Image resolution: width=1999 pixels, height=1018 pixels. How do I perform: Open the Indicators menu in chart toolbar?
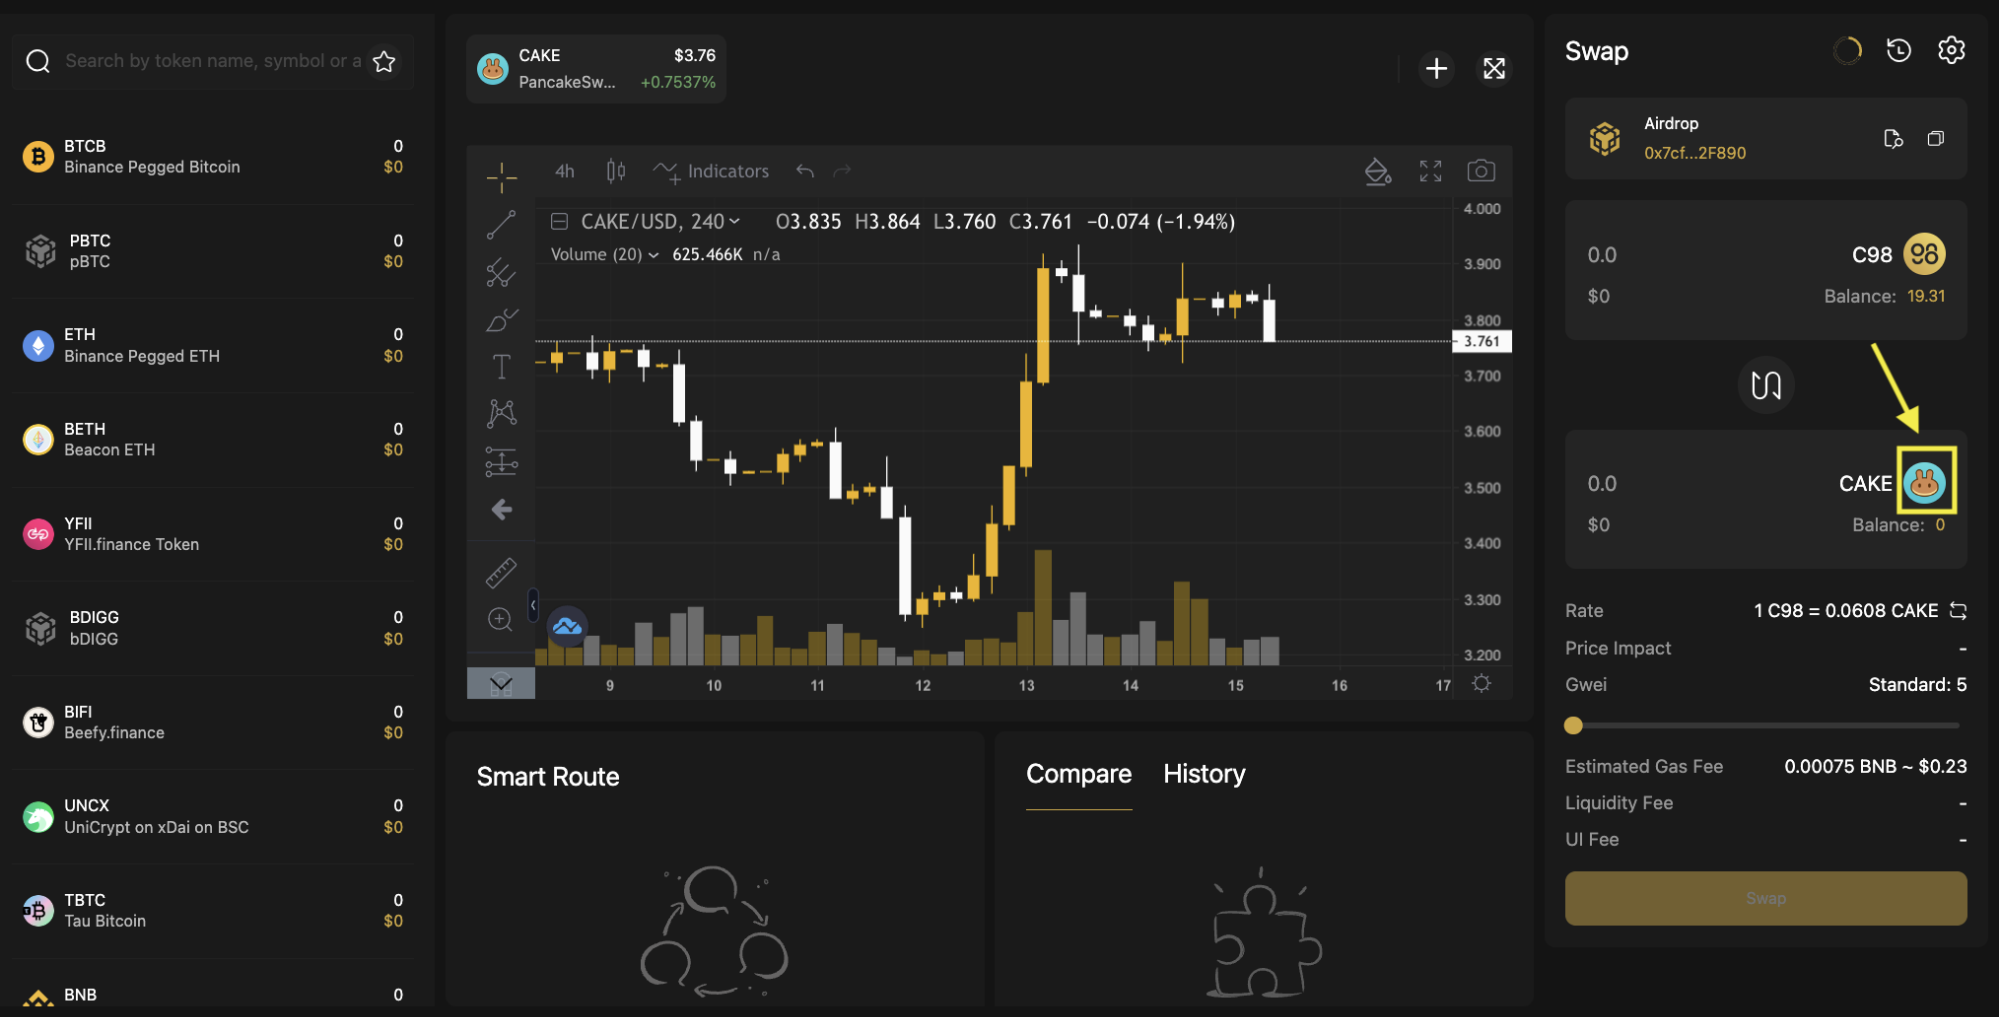coord(711,171)
